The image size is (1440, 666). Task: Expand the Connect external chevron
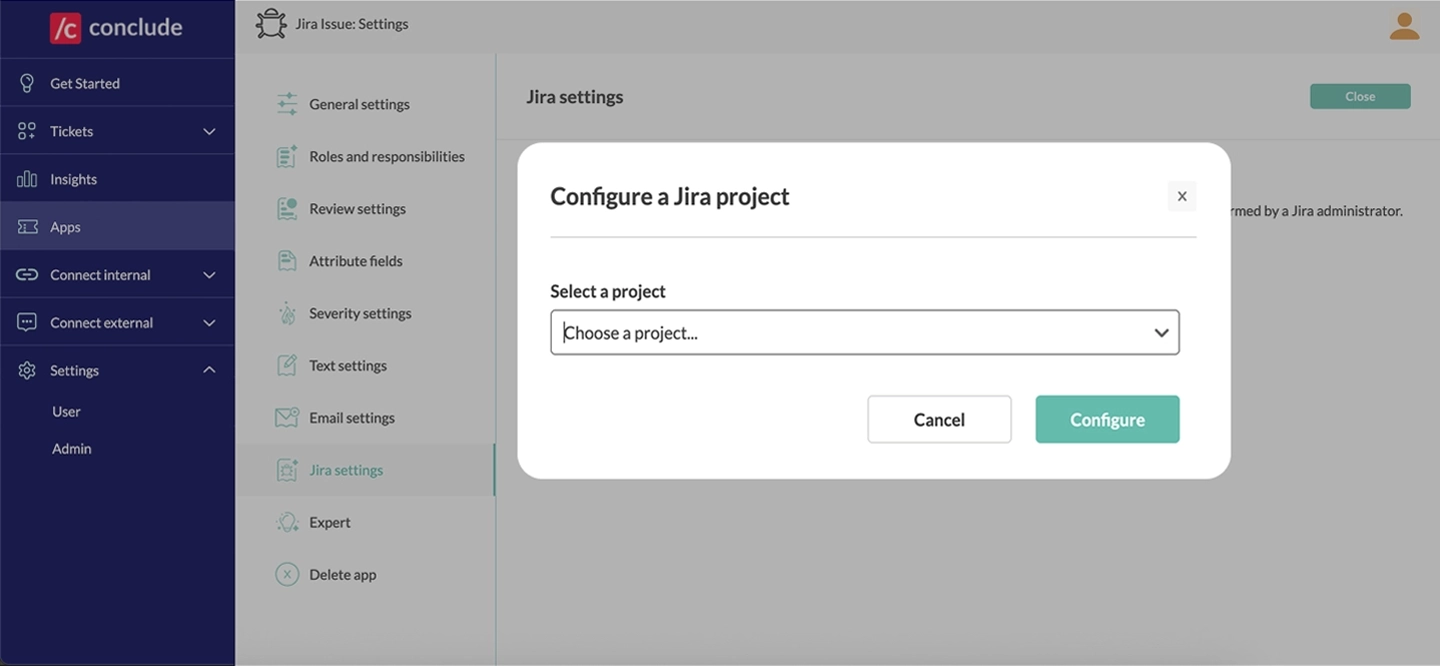click(209, 323)
